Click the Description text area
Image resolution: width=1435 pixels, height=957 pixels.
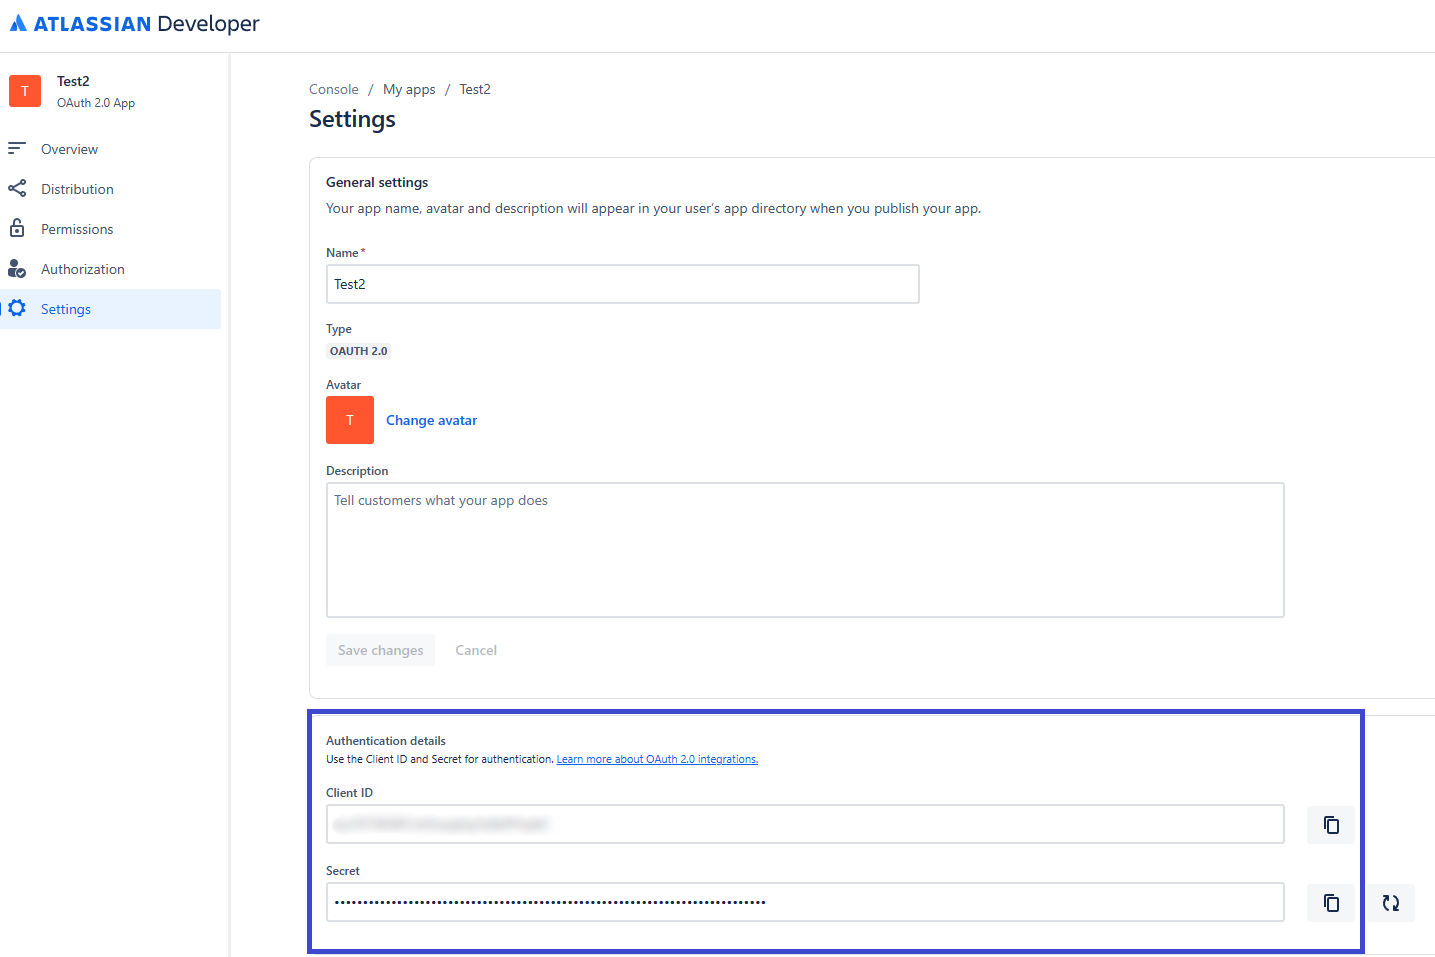point(804,549)
